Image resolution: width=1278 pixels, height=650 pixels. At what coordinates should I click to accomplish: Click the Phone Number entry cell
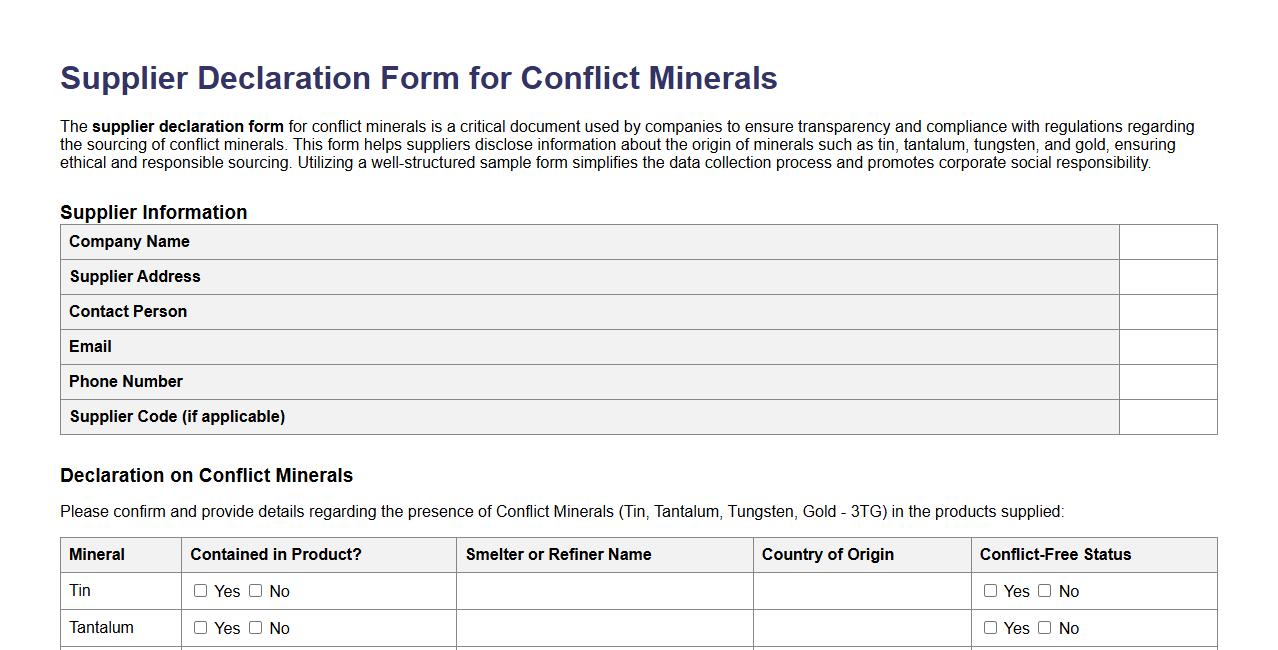[1167, 381]
